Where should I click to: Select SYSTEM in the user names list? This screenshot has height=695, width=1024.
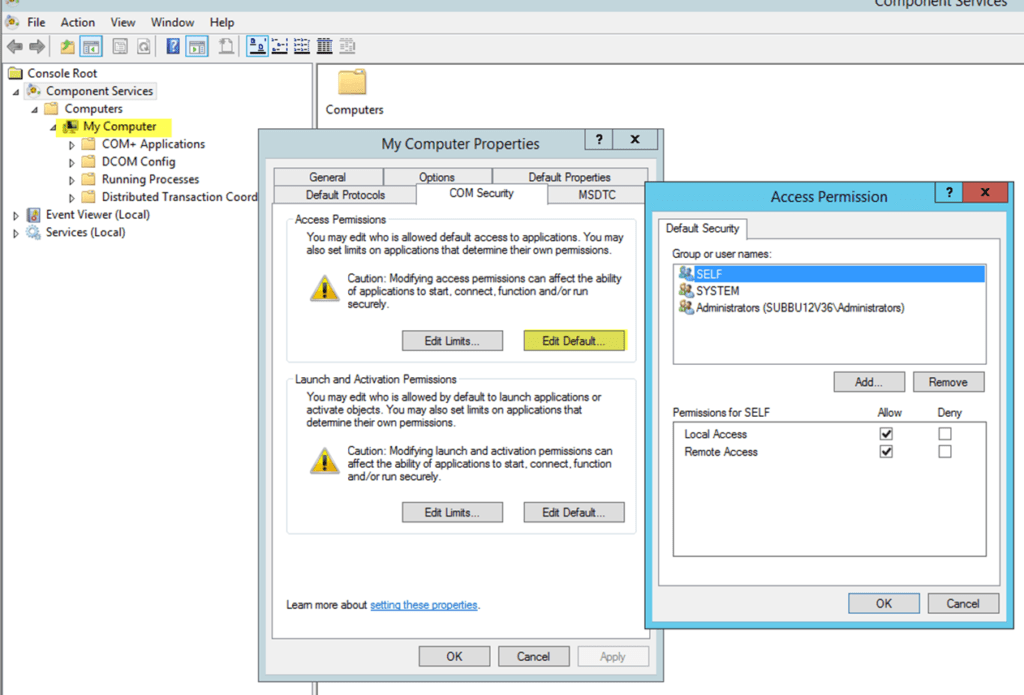pos(717,291)
